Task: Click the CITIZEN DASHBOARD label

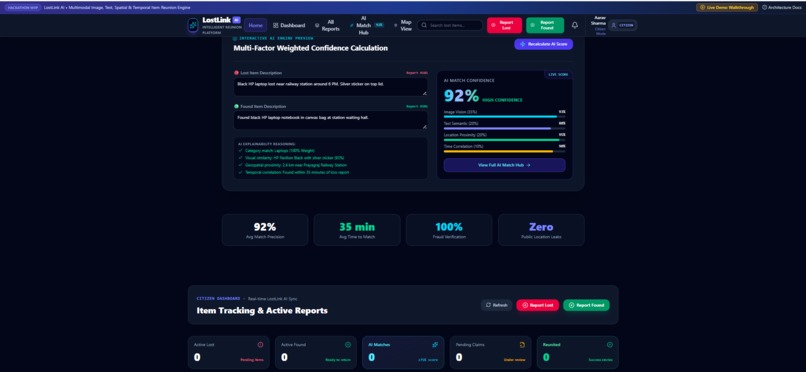Action: tap(218, 299)
